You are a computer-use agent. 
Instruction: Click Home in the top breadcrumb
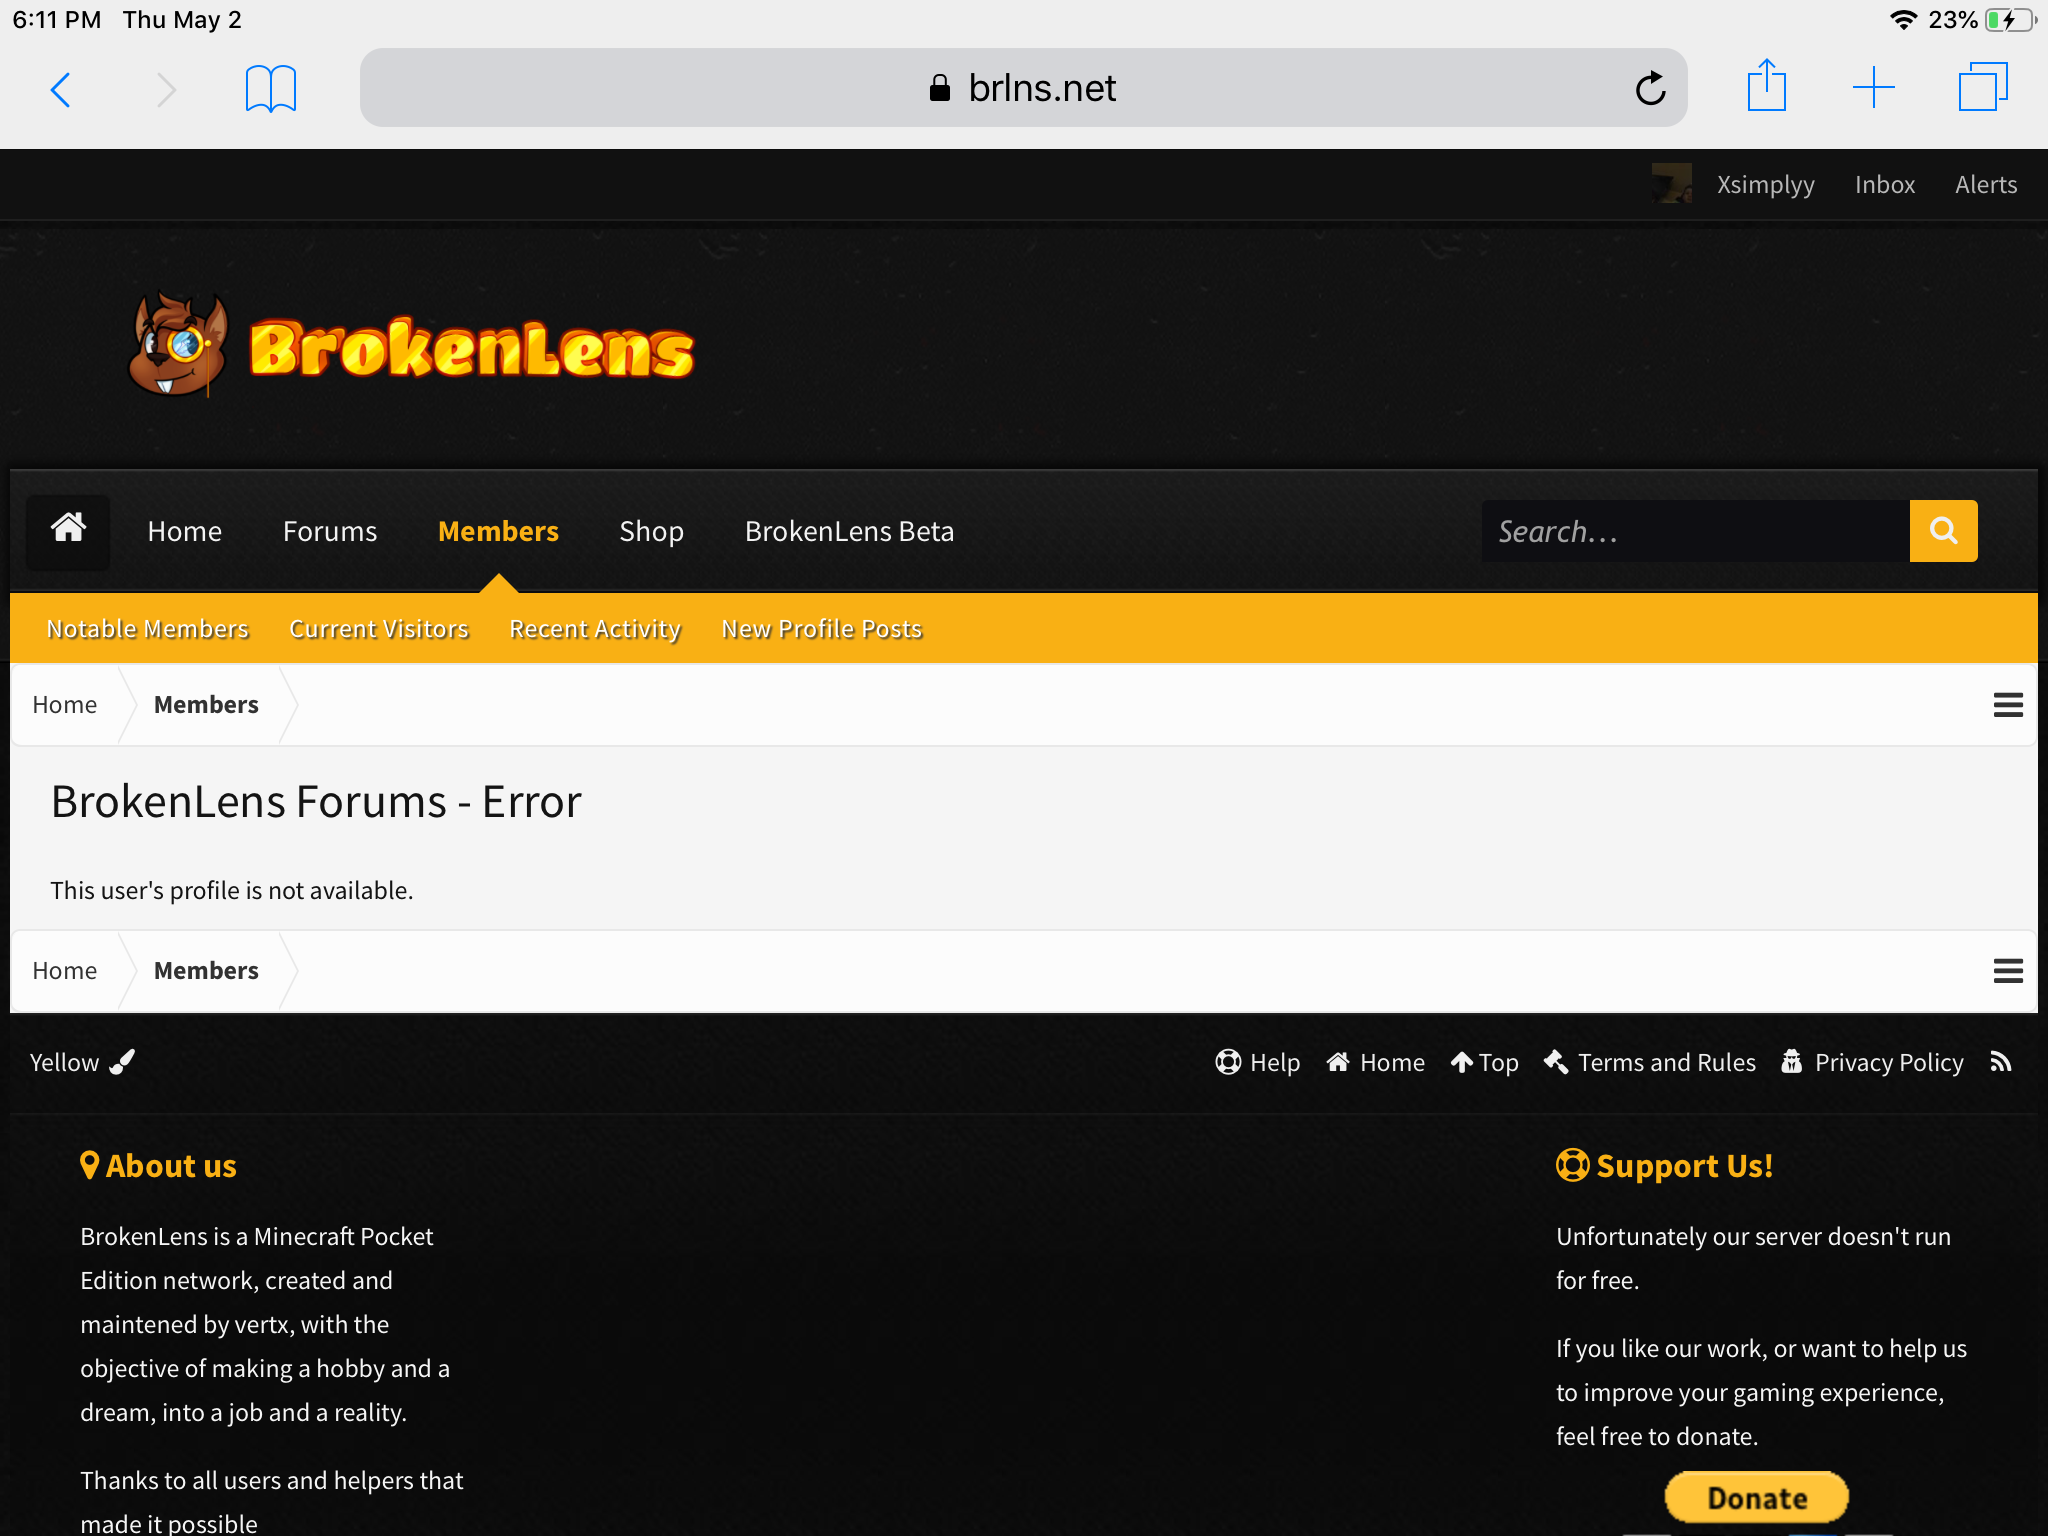pos(65,704)
